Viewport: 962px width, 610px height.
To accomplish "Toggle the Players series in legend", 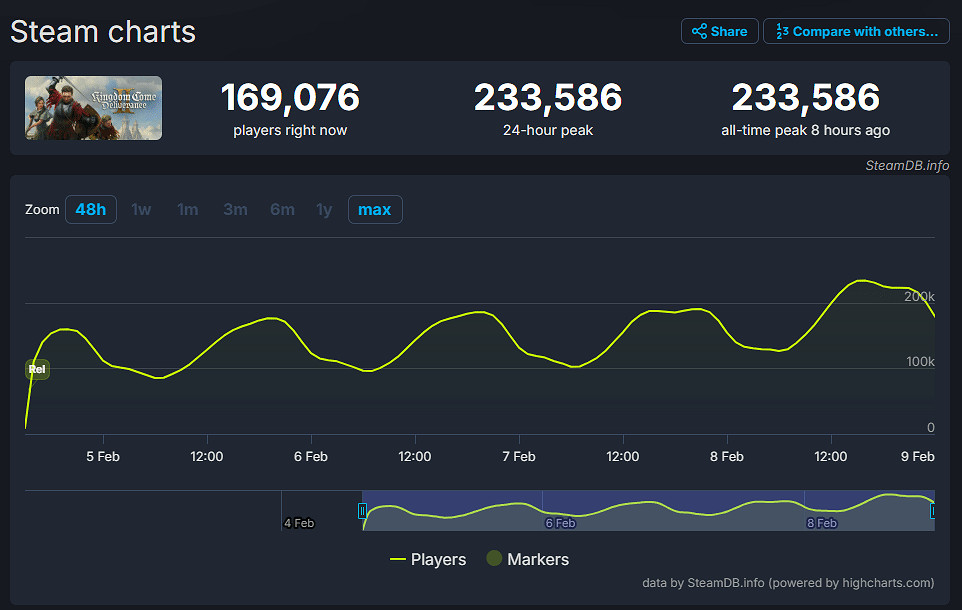I will pos(428,559).
